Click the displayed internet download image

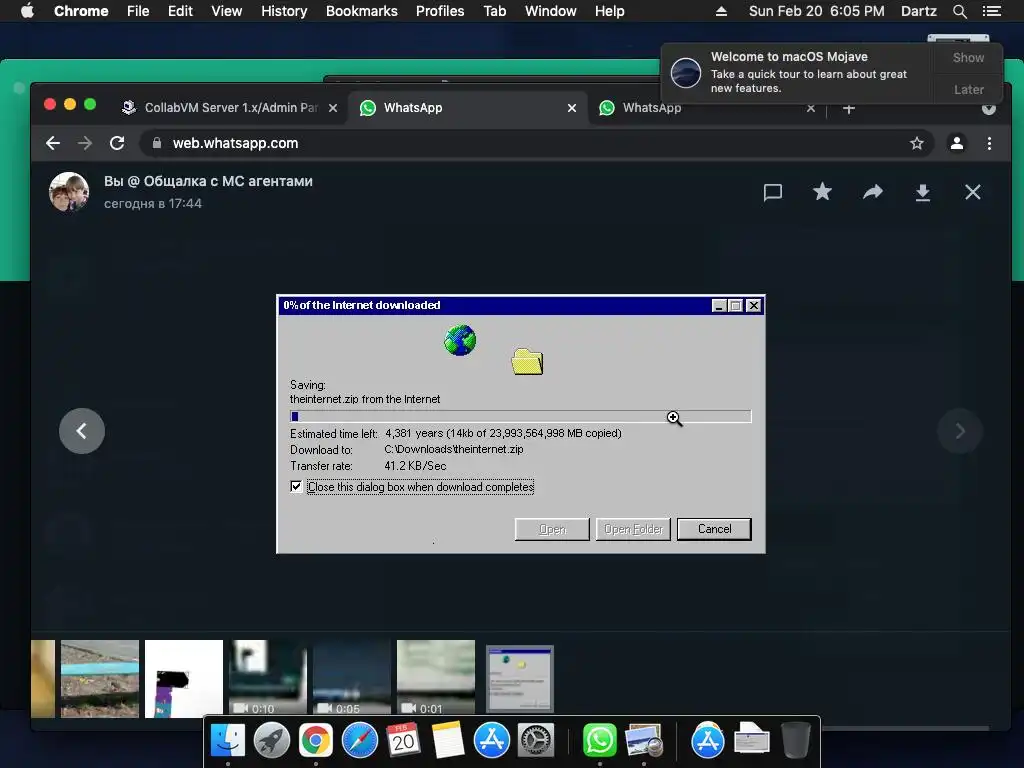(520, 424)
